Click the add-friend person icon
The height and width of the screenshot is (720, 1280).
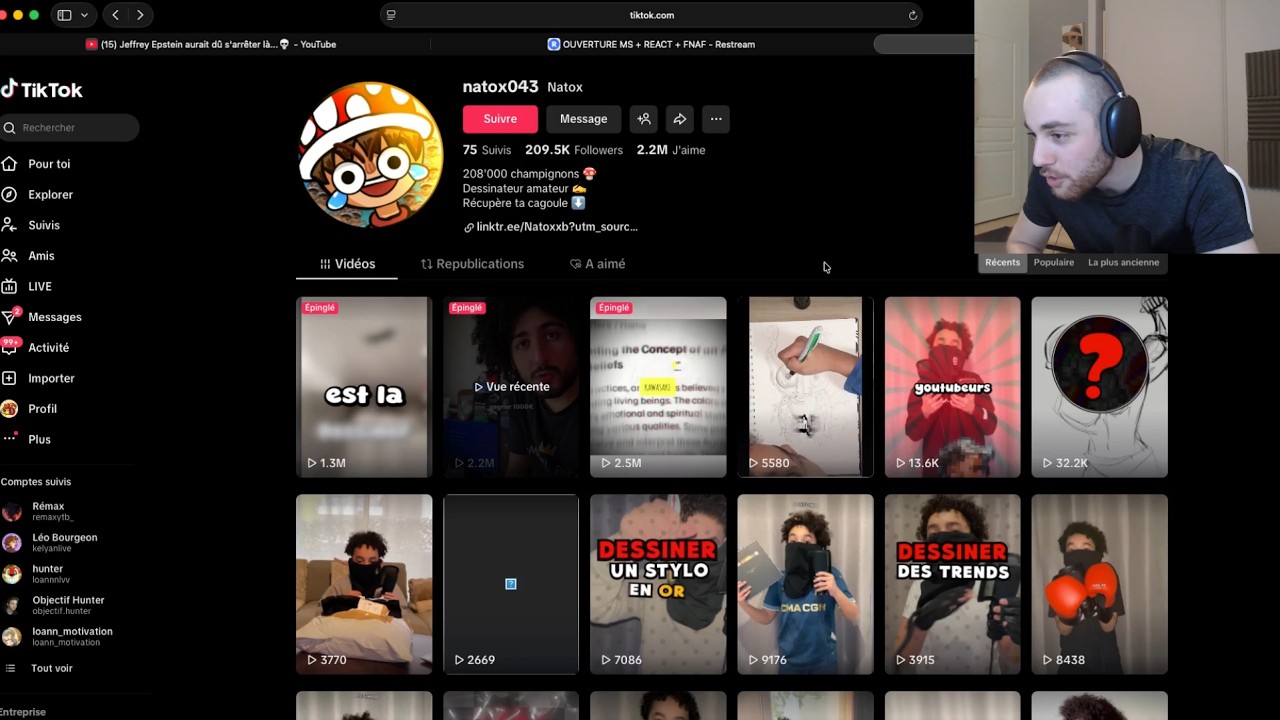point(644,119)
